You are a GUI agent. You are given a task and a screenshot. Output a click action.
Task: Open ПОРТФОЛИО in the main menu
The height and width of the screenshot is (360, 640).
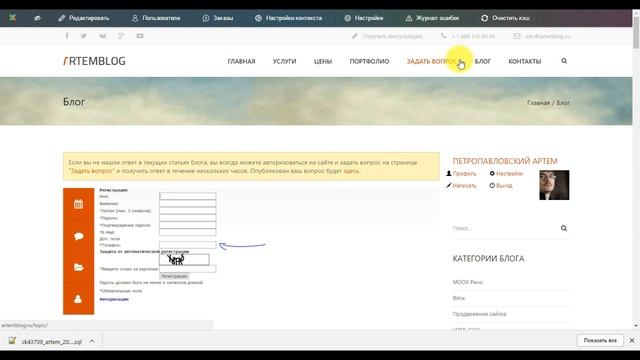[x=369, y=61]
